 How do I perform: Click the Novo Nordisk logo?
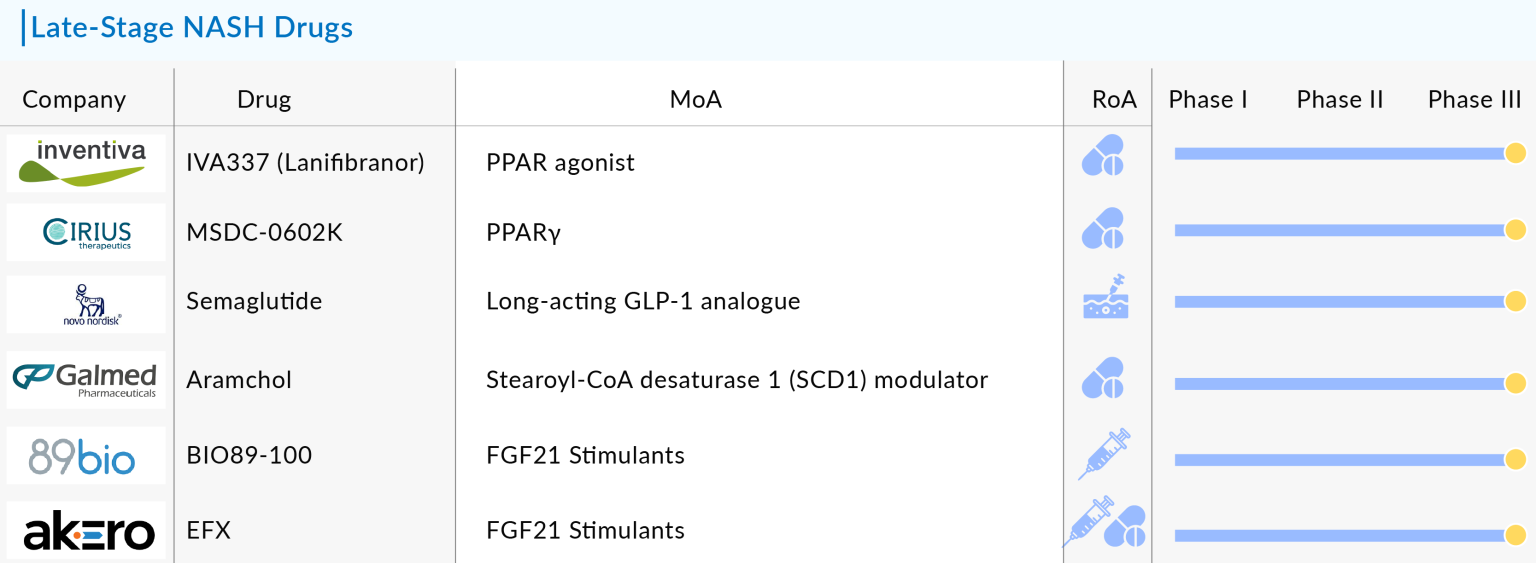point(86,305)
